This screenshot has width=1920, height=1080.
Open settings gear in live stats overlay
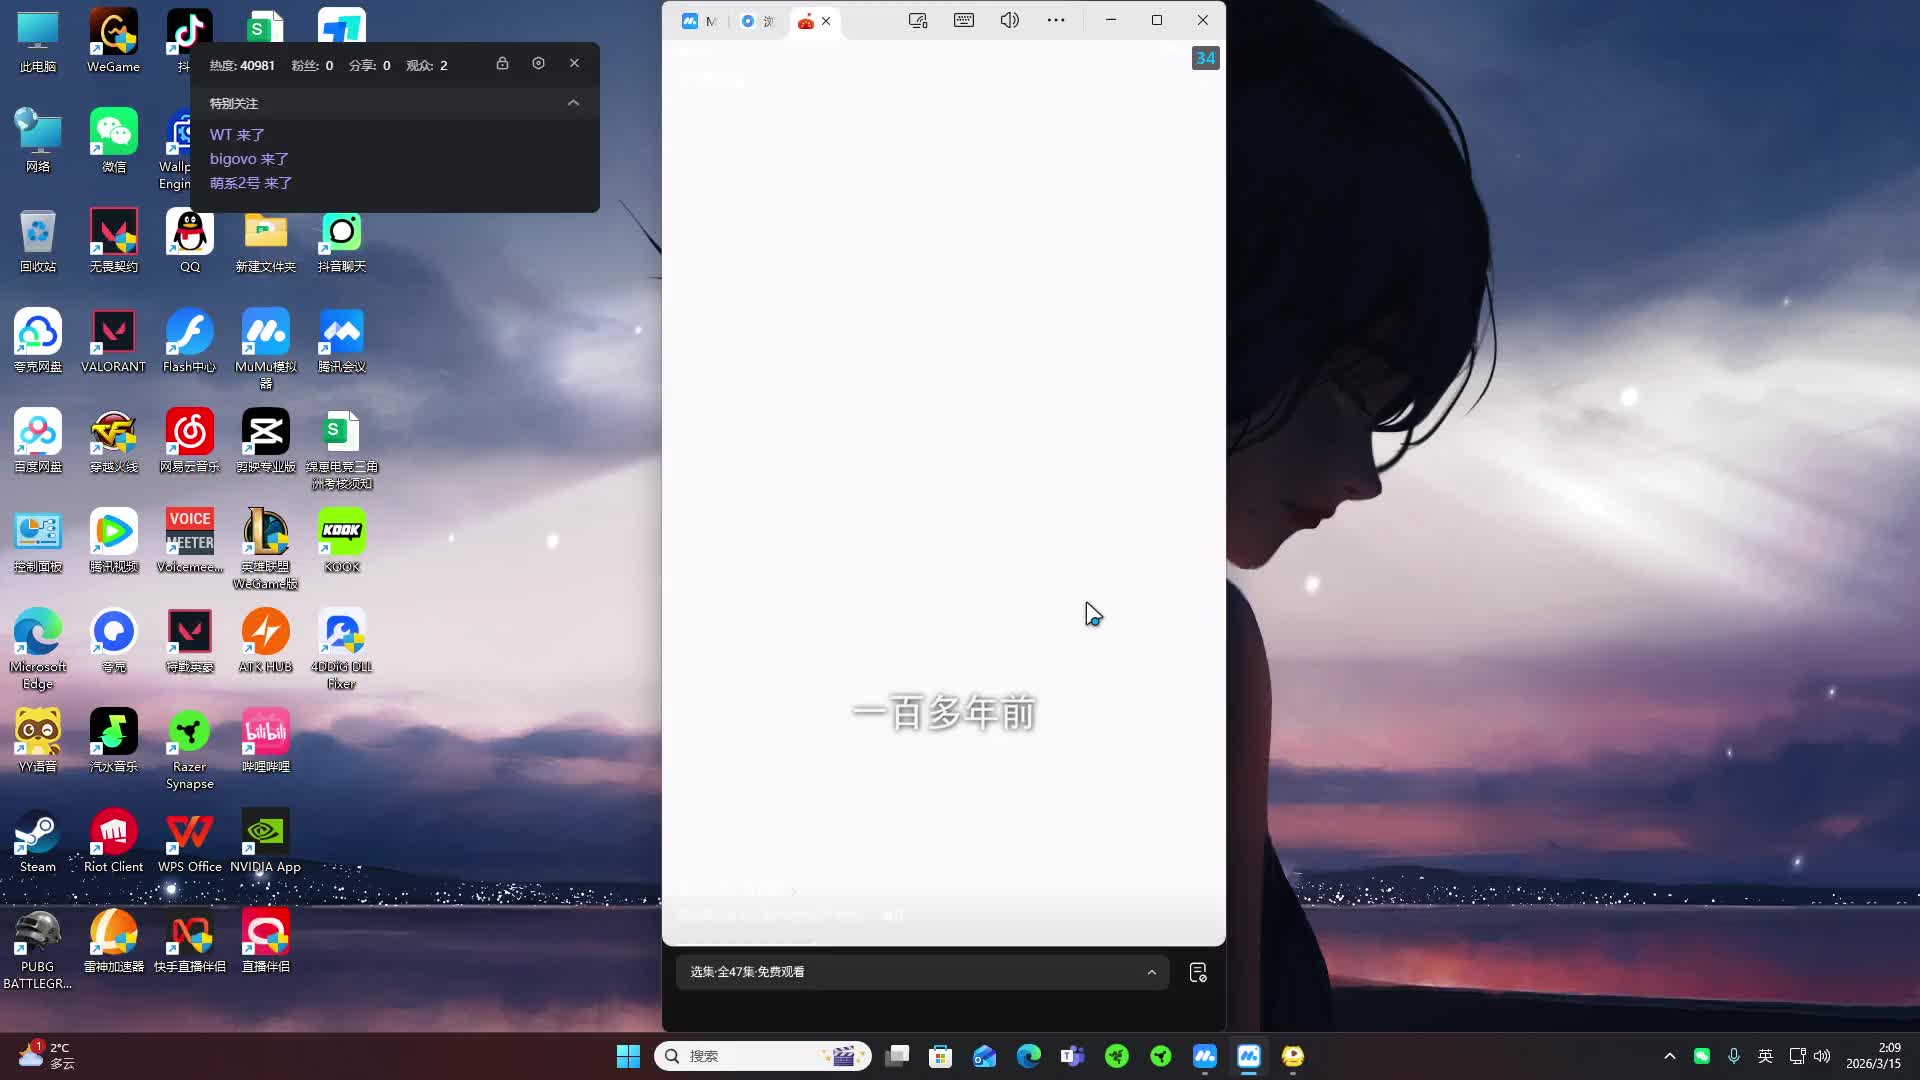point(538,63)
